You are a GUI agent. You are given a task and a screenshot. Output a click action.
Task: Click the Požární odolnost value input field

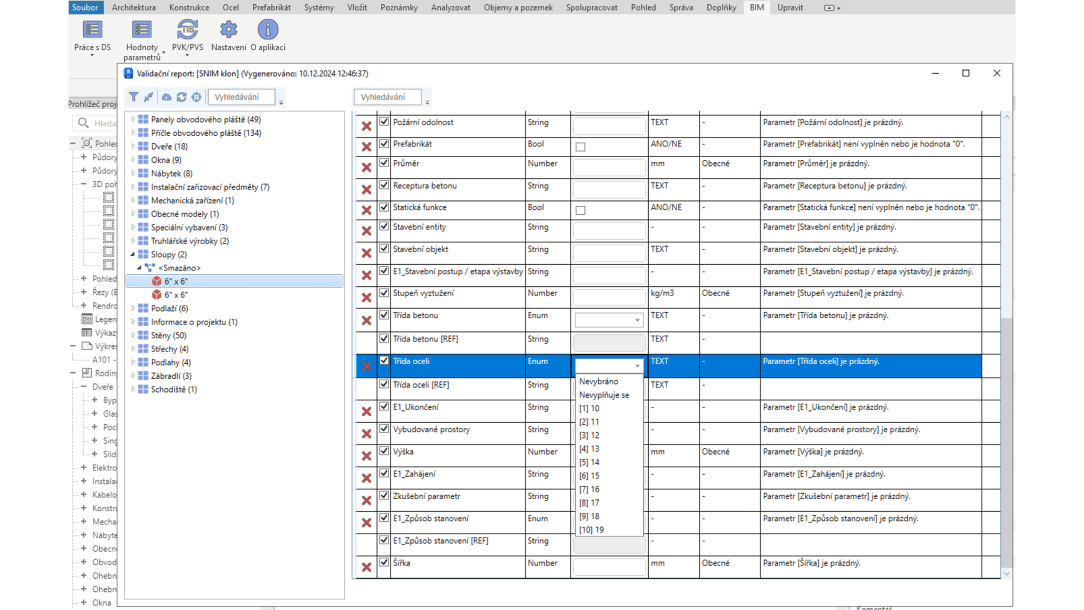609,126
